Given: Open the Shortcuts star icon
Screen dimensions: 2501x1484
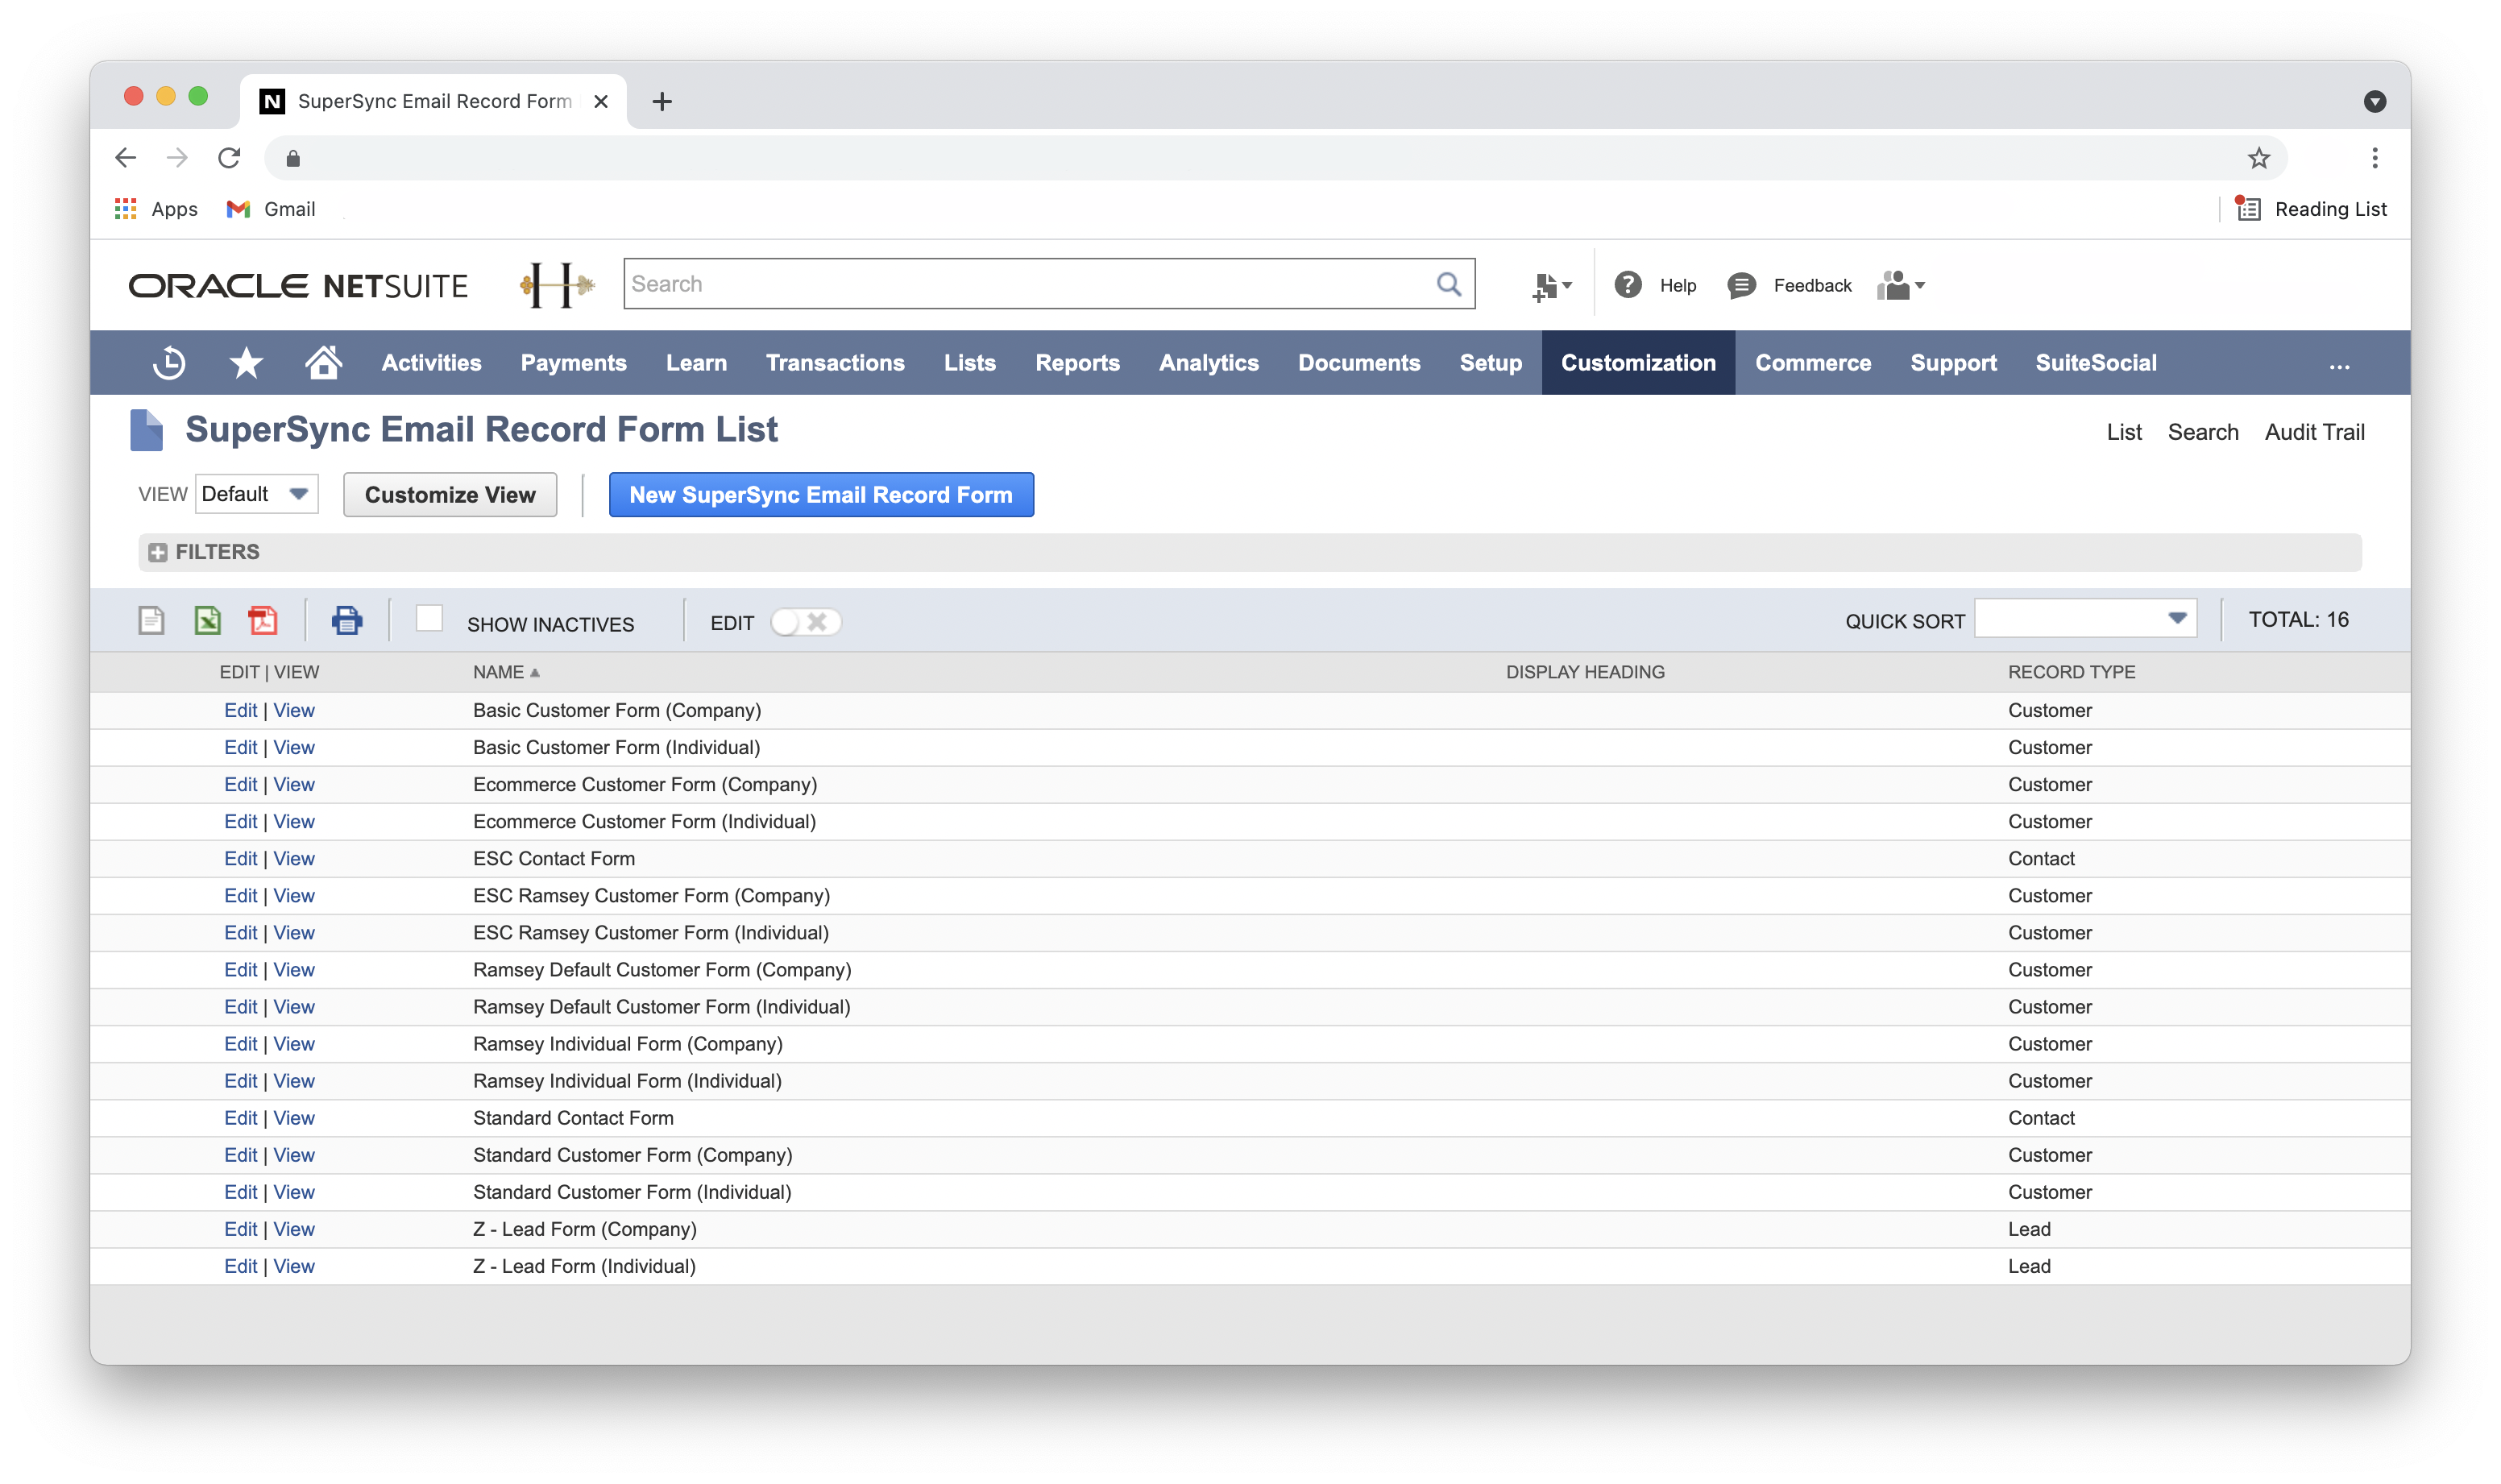Looking at the screenshot, I should (246, 363).
